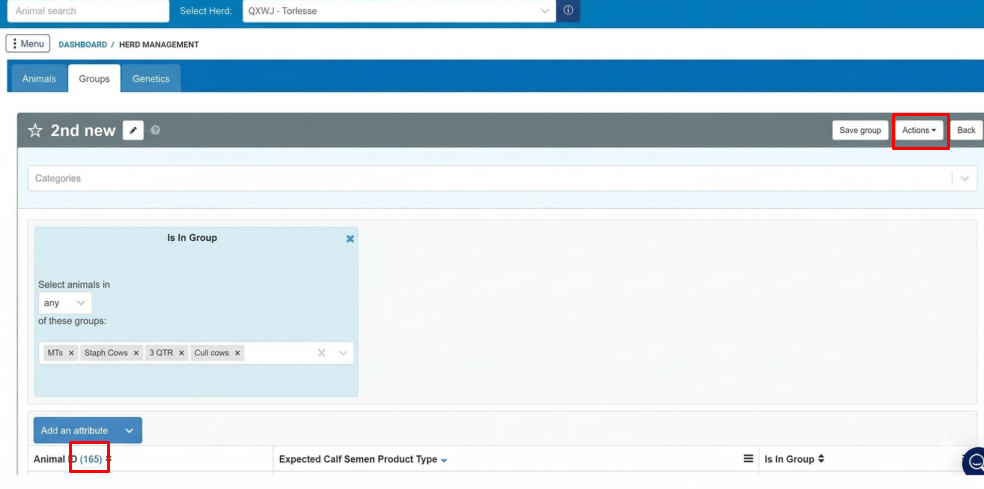Switch to the Animals tab
The height and width of the screenshot is (489, 984).
[39, 79]
